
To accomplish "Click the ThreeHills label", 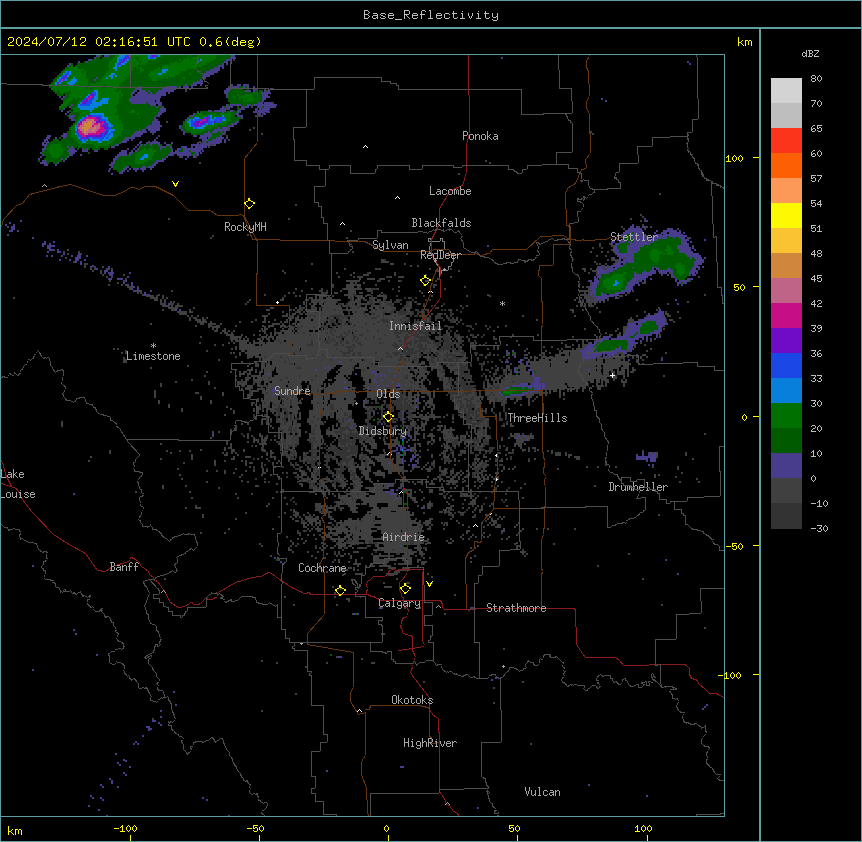I will pos(537,418).
